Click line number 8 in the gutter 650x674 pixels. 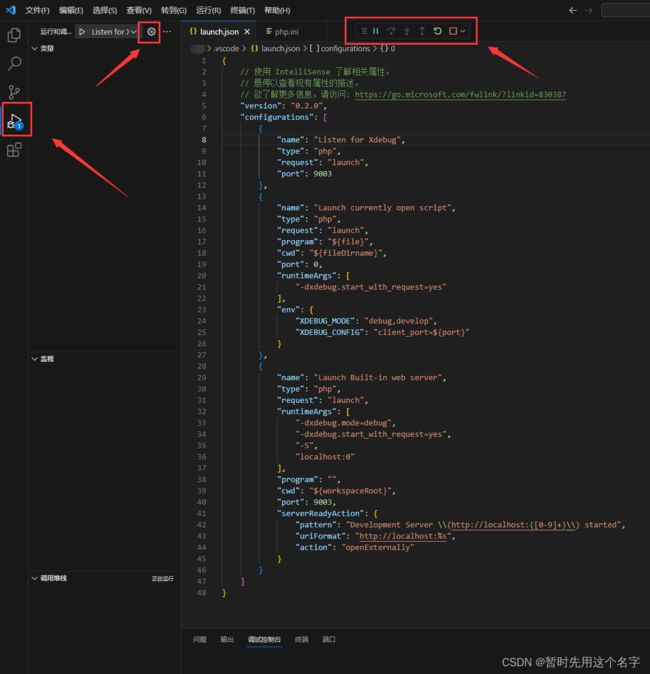[x=204, y=139]
